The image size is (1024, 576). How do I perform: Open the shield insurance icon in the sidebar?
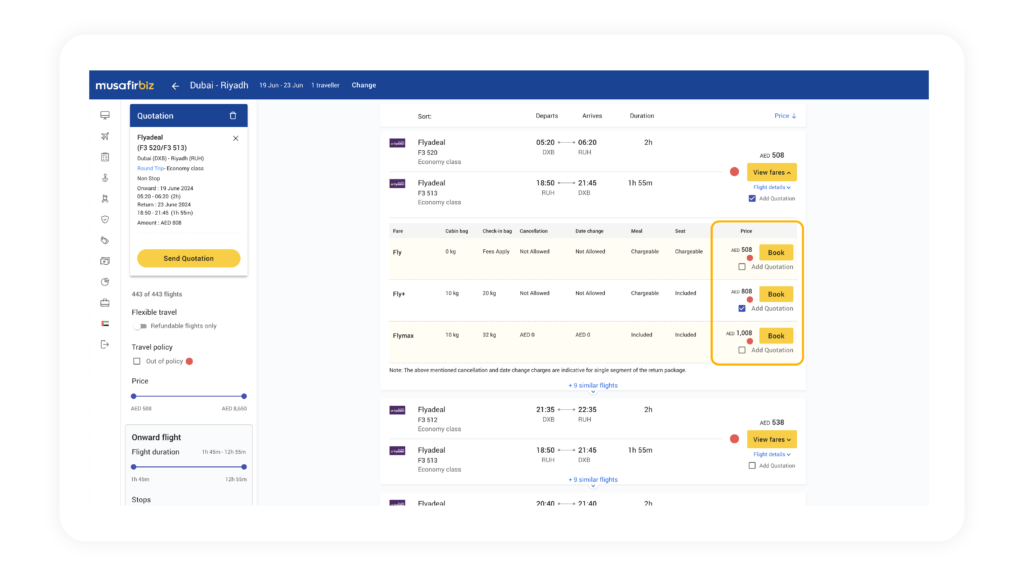point(104,219)
